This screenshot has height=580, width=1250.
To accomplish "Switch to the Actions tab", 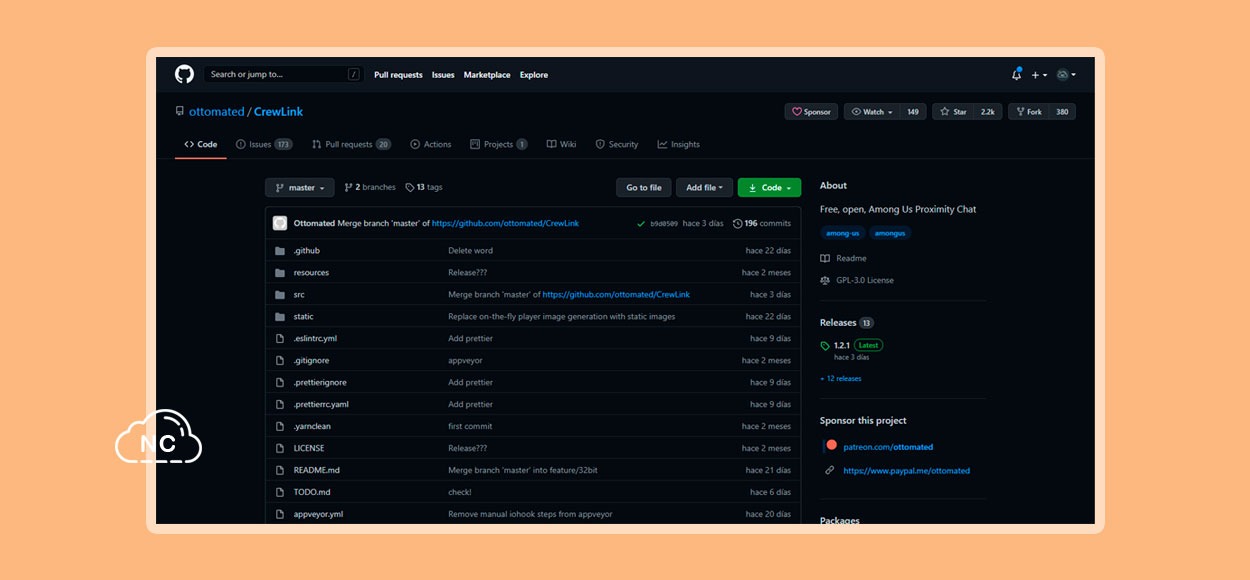I will 431,144.
